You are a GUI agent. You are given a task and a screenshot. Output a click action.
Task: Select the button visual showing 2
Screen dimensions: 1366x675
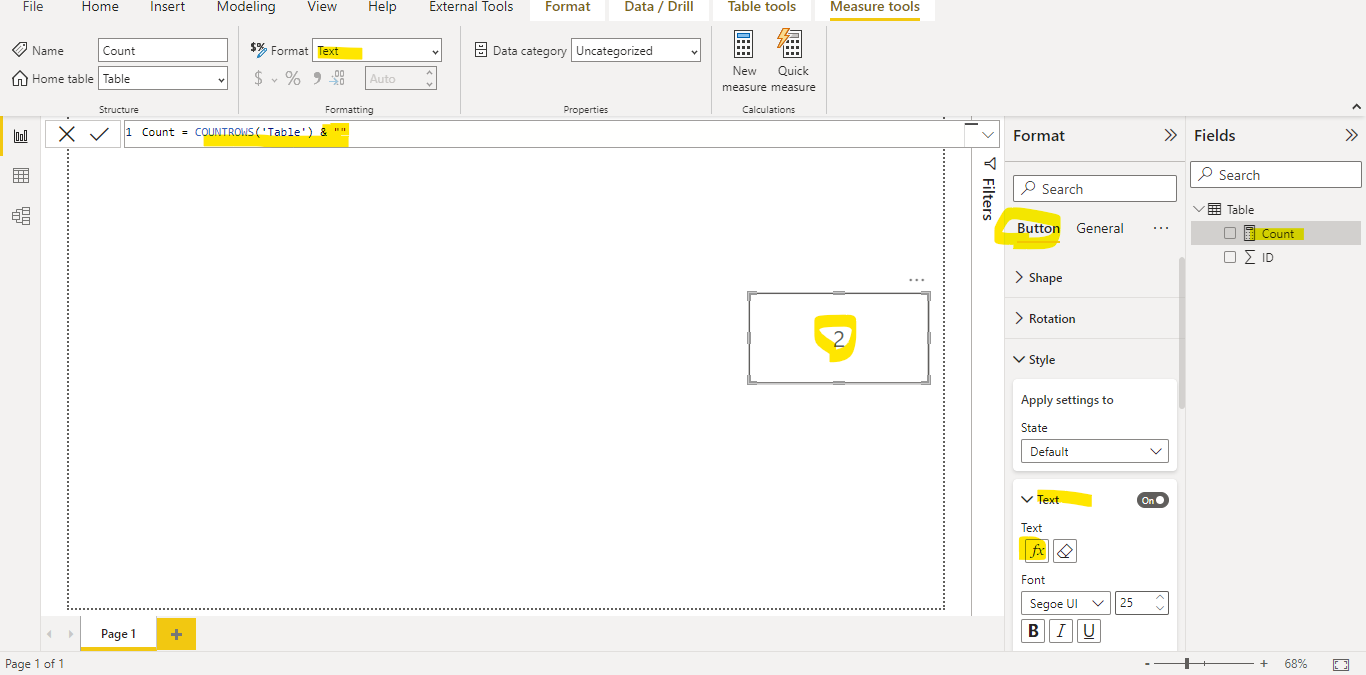pyautogui.click(x=839, y=338)
